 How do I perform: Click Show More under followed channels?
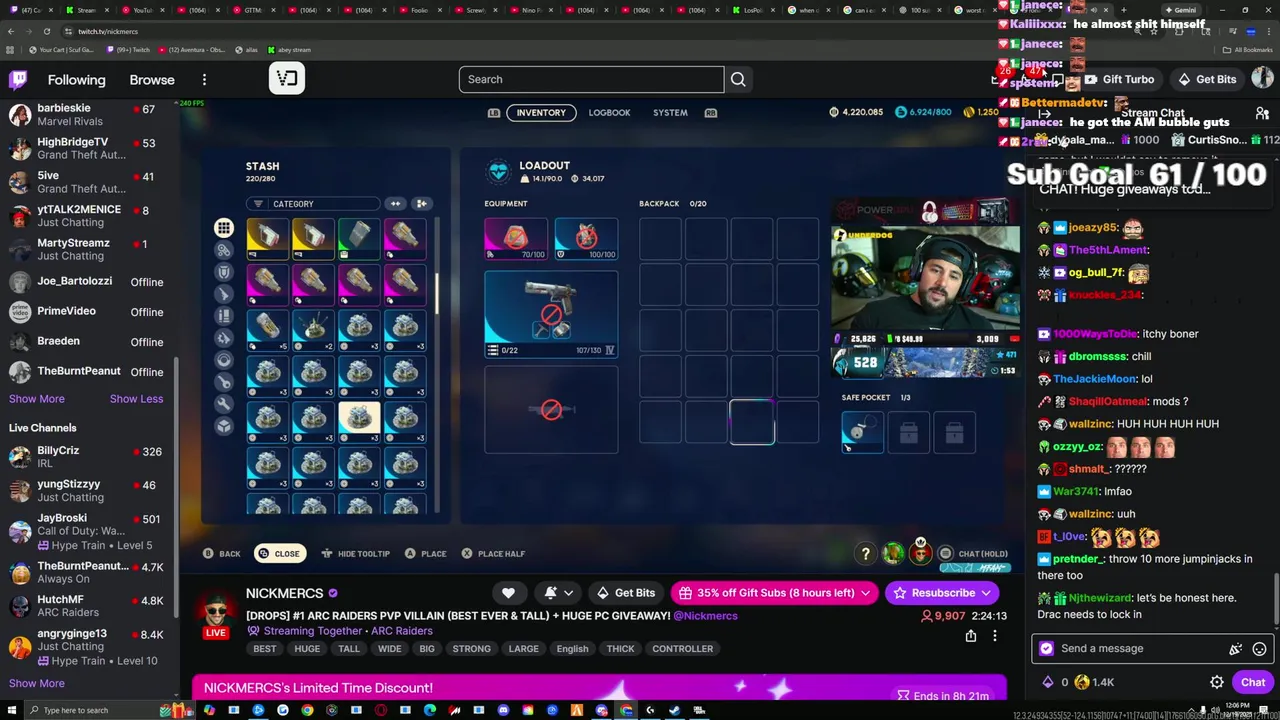37,399
